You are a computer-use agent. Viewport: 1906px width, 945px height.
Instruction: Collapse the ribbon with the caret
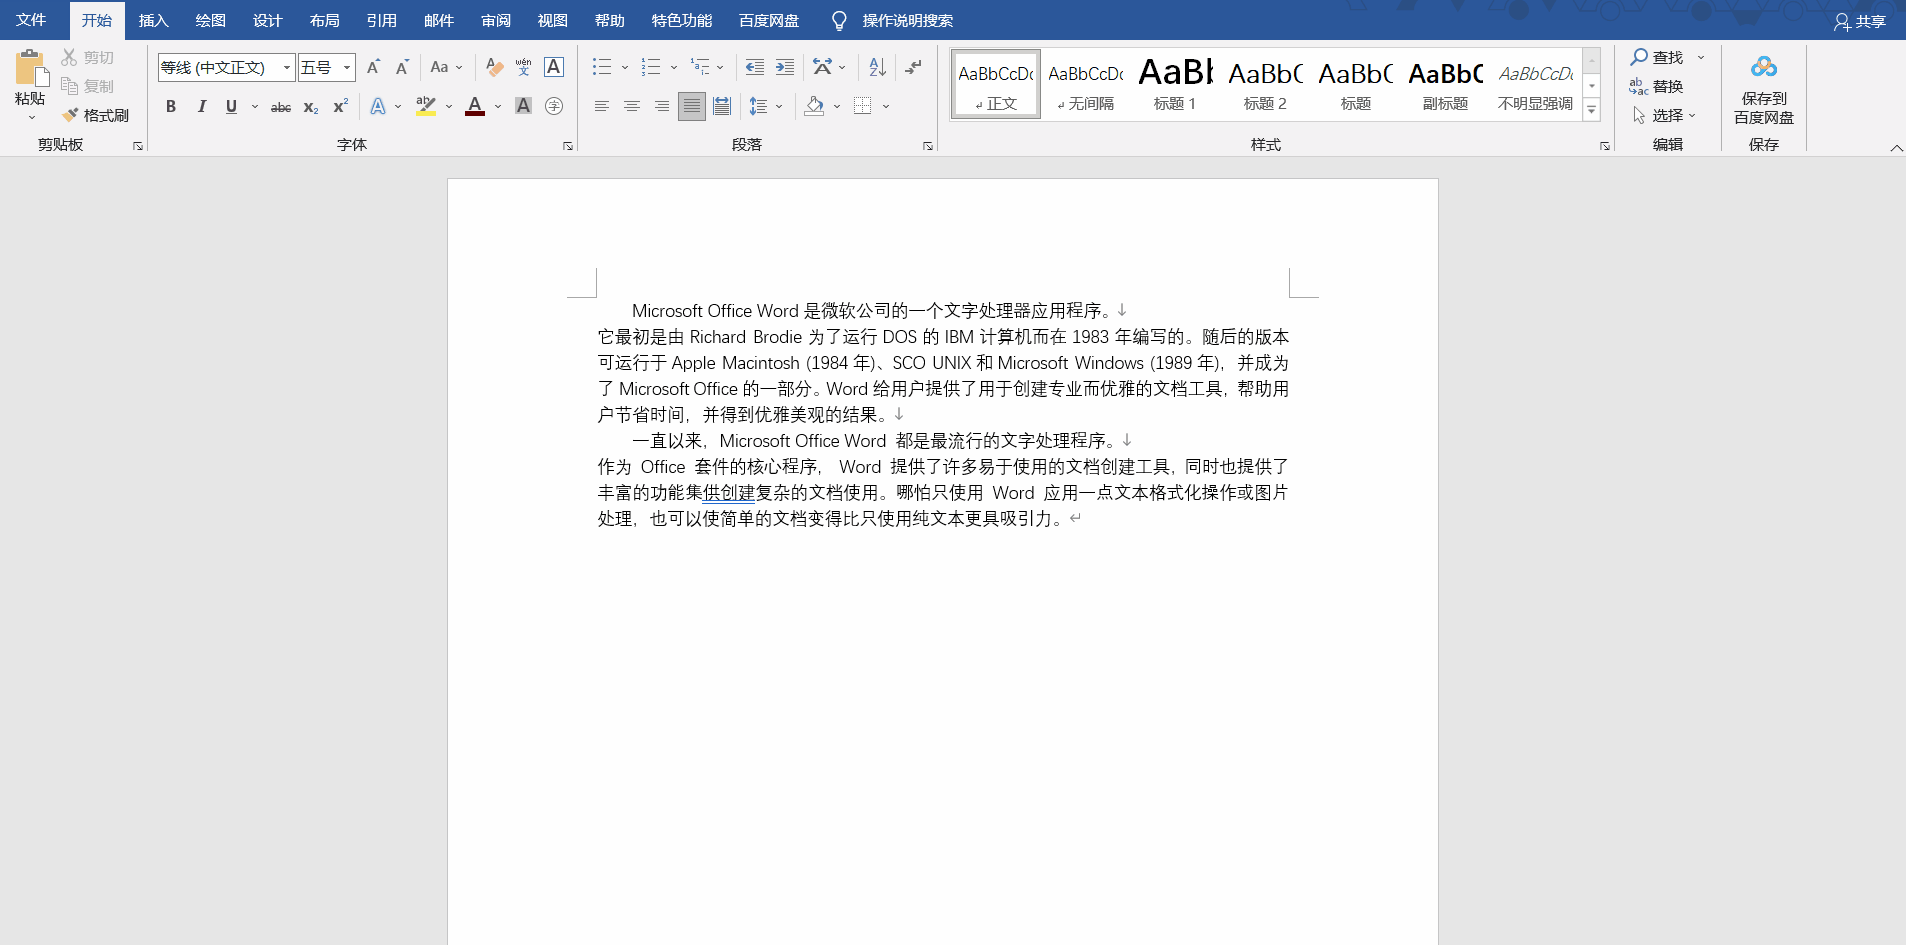[x=1896, y=148]
